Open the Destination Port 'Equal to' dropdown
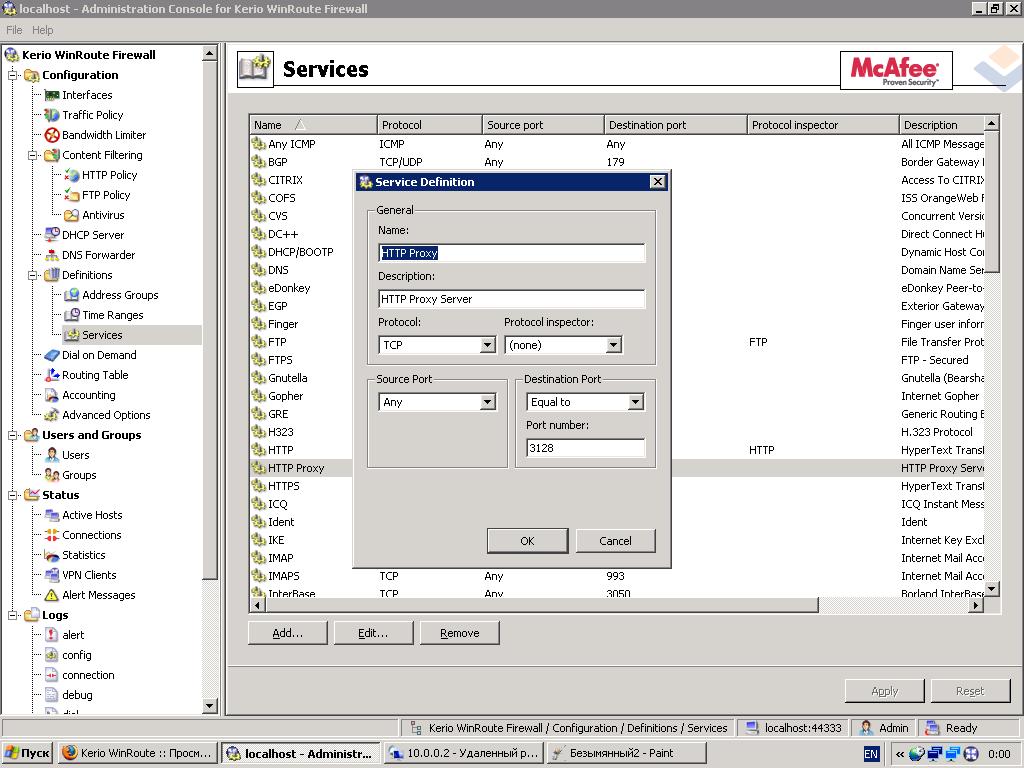The width and height of the screenshot is (1024, 768). (x=635, y=402)
